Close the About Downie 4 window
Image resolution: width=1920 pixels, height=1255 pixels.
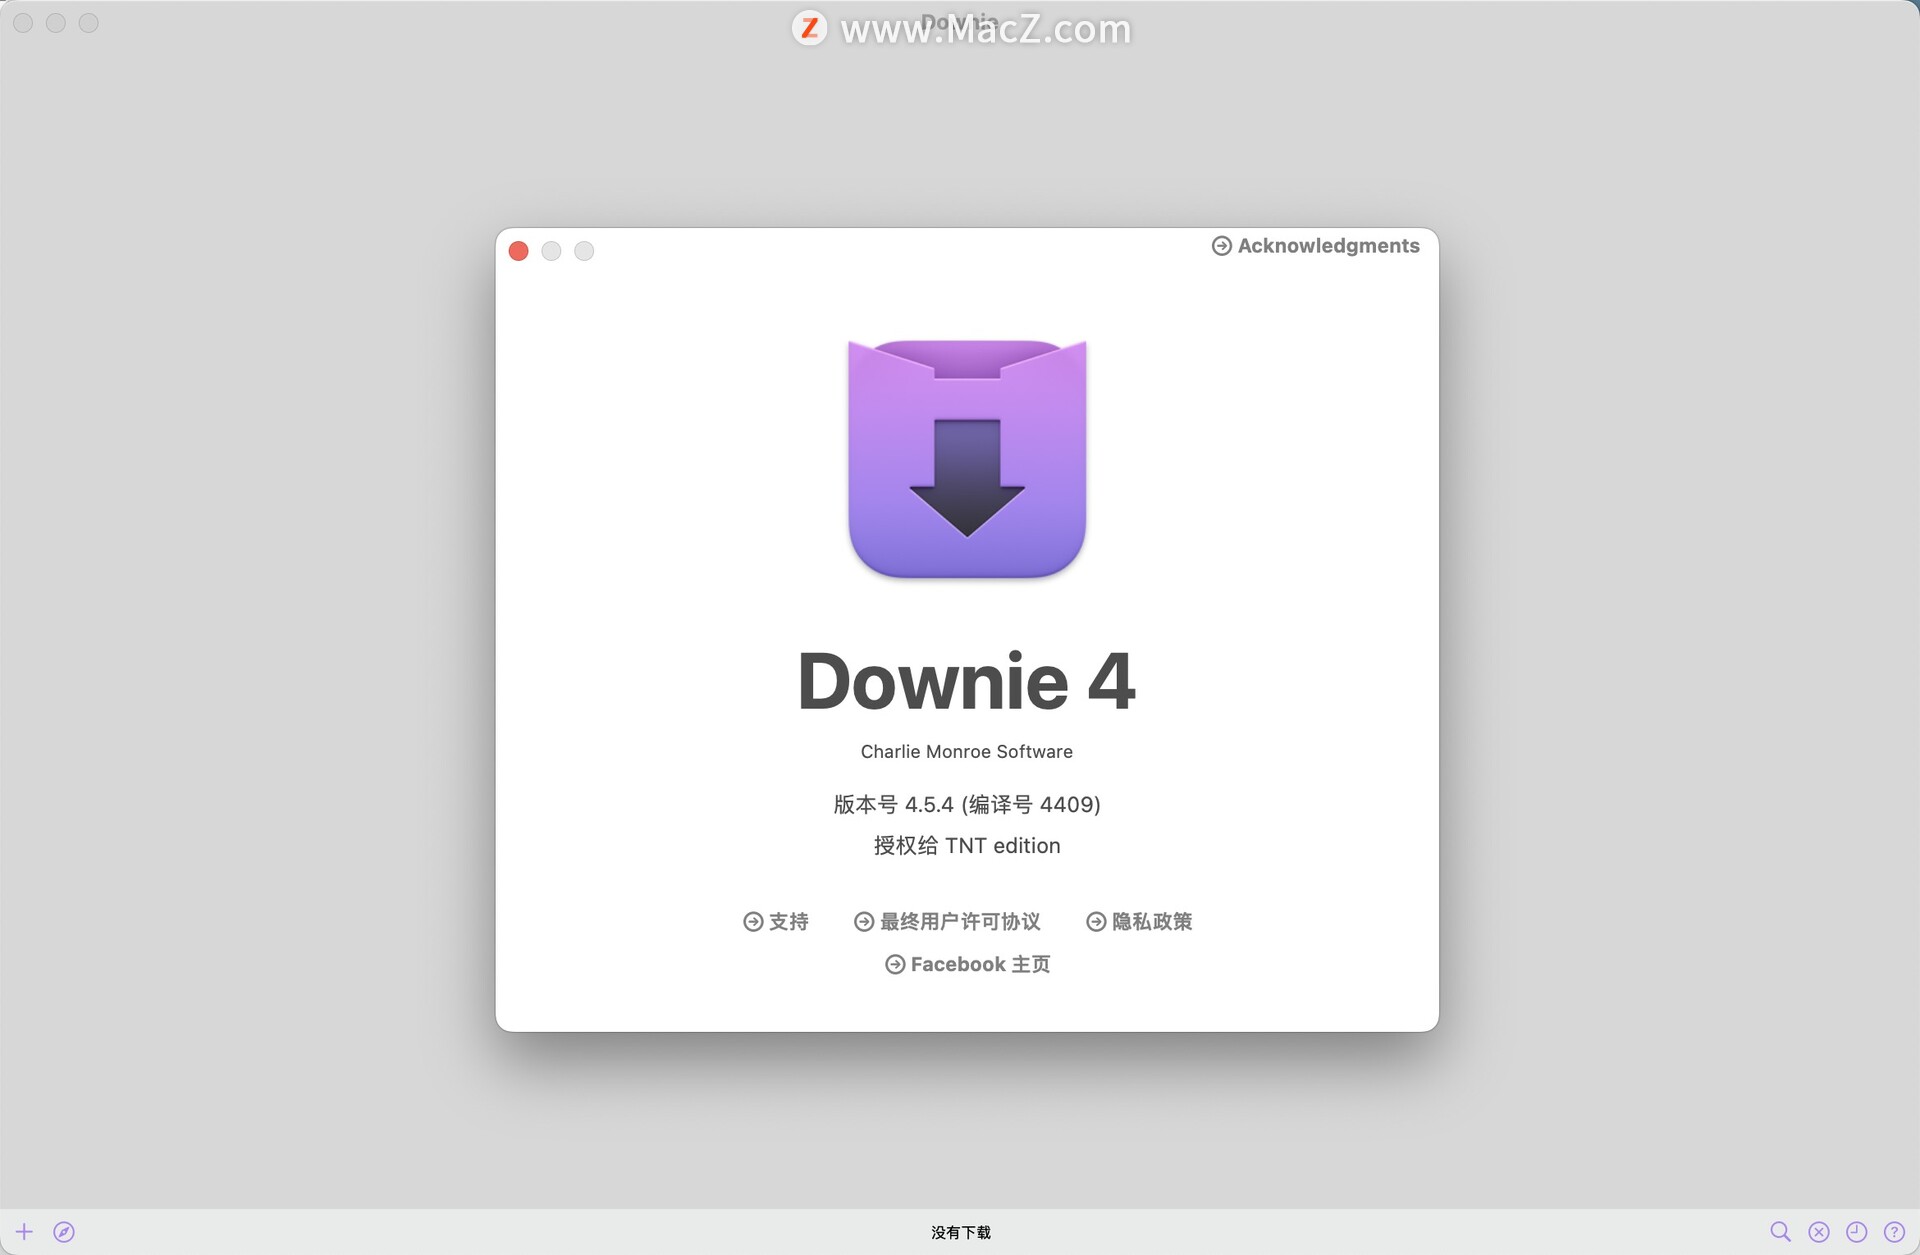(518, 251)
